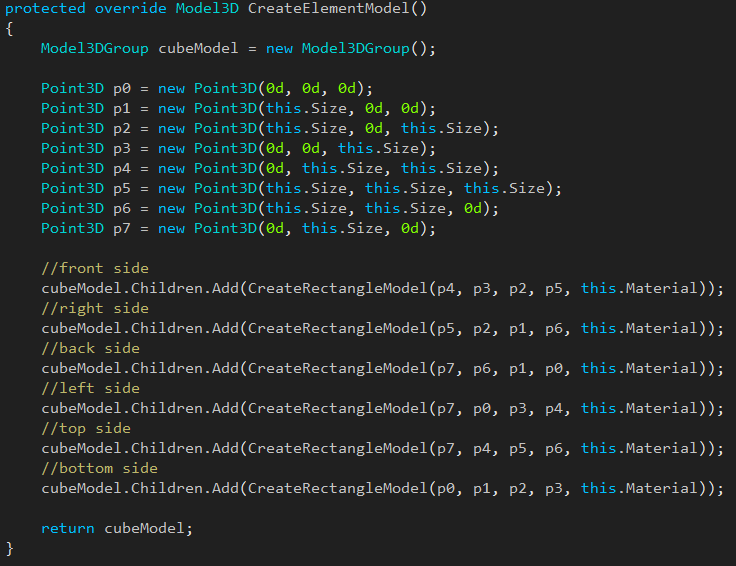
Task: Click the variable name p7 in its declaration
Action: point(122,229)
